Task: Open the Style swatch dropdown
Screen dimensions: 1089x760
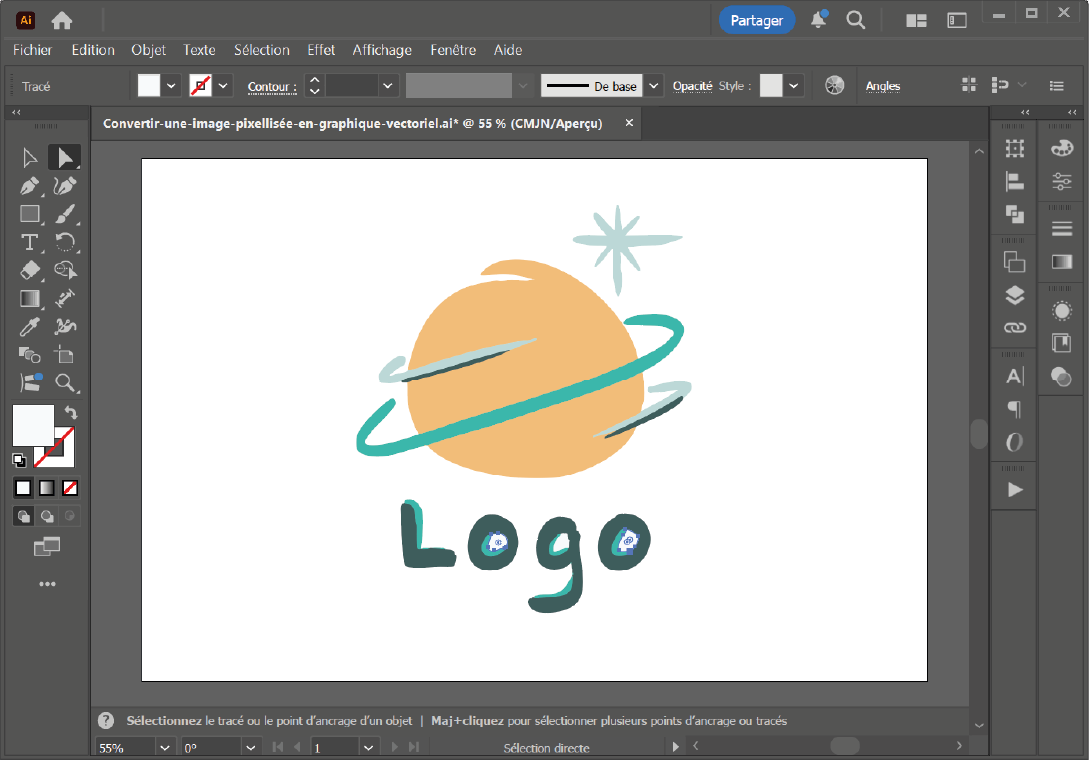Action: pyautogui.click(x=794, y=86)
